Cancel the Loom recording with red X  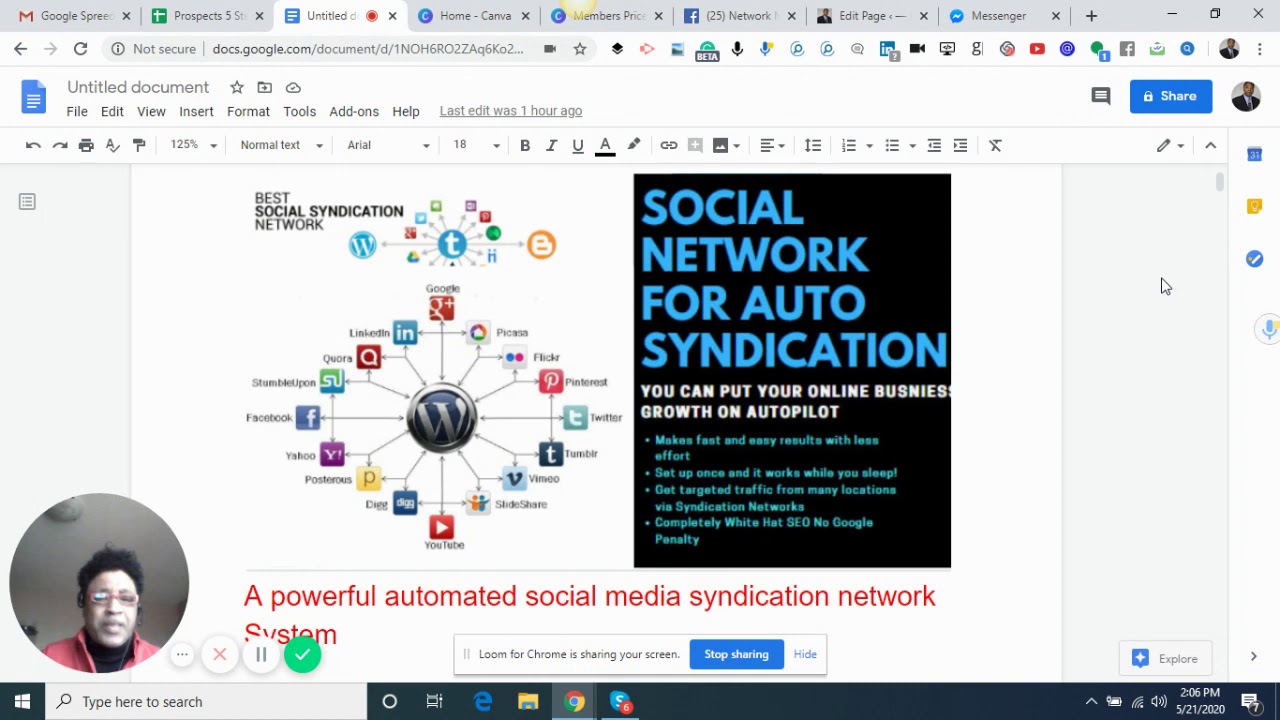(x=220, y=655)
